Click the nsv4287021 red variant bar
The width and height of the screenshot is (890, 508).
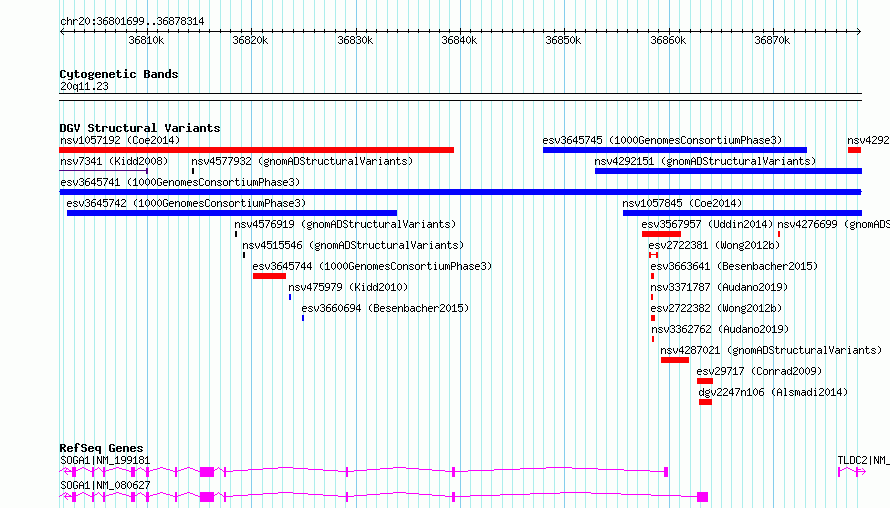tap(675, 360)
